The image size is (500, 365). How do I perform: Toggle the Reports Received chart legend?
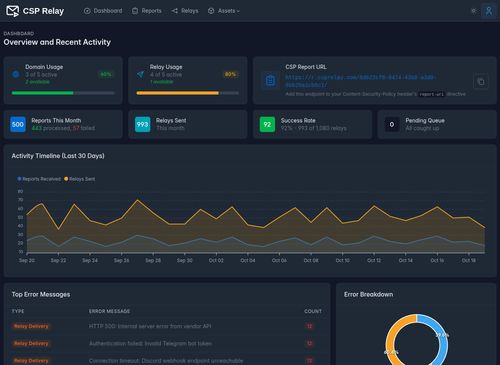point(39,179)
